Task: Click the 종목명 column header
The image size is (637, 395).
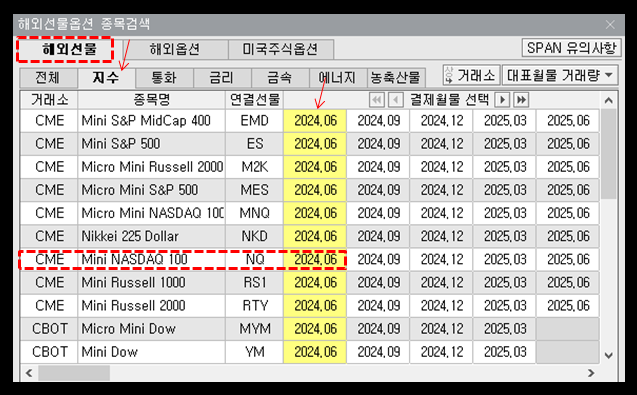Action: pos(152,100)
